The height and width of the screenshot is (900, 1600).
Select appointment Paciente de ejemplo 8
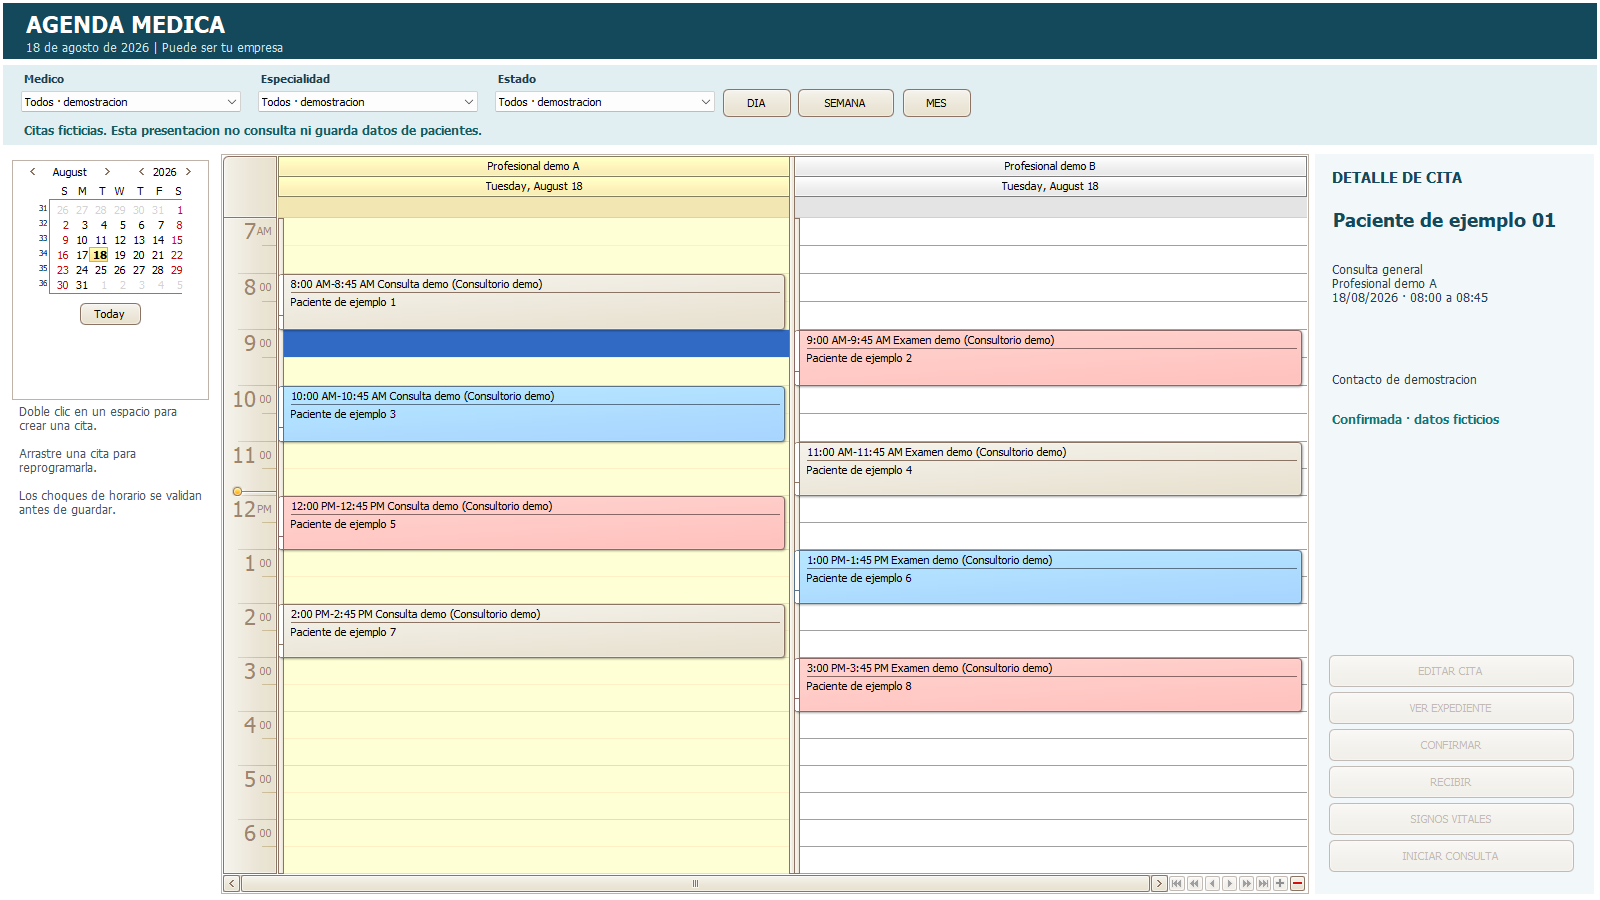[x=1050, y=685]
